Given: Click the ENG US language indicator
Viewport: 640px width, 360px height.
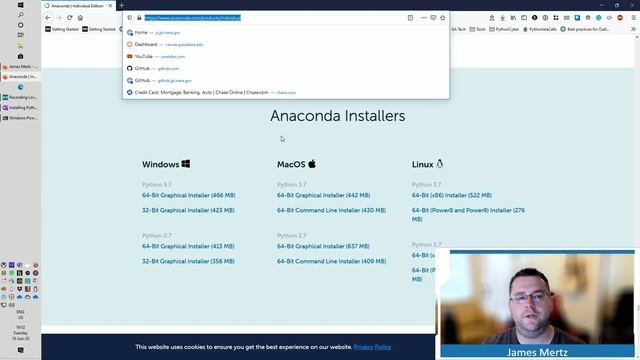Looking at the screenshot, I should pos(20,314).
